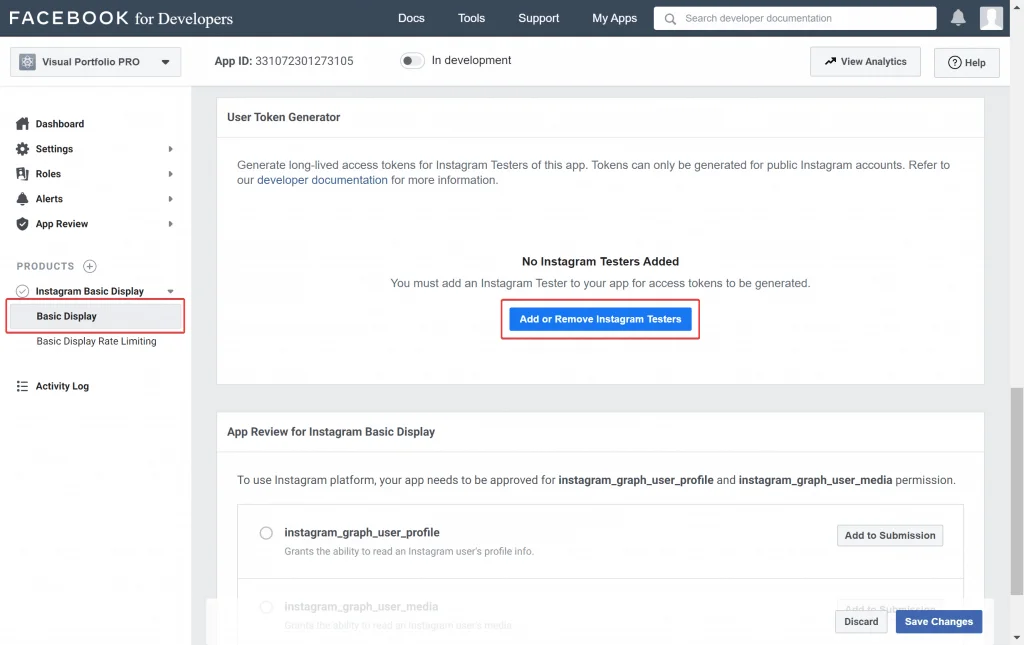
Task: Go to the Dashboard page
Action: (60, 124)
